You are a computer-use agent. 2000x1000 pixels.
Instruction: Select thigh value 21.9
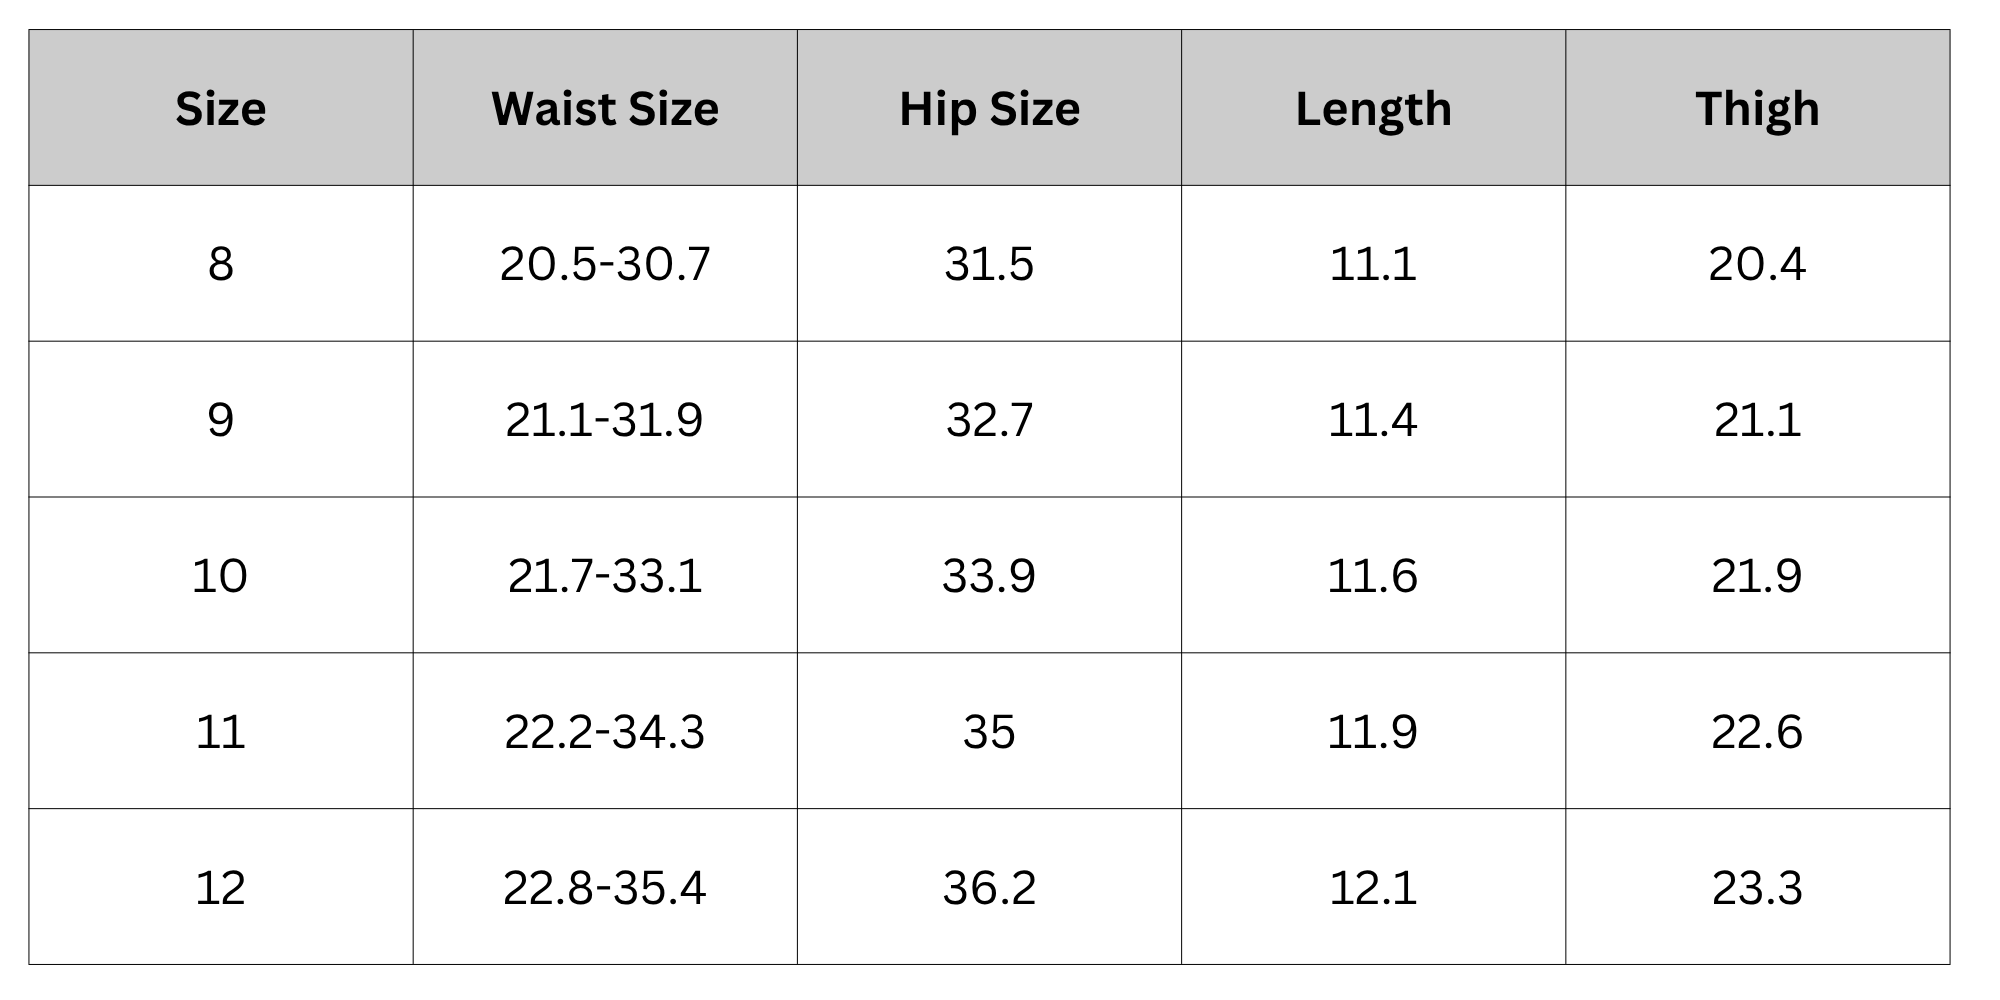pyautogui.click(x=1757, y=576)
